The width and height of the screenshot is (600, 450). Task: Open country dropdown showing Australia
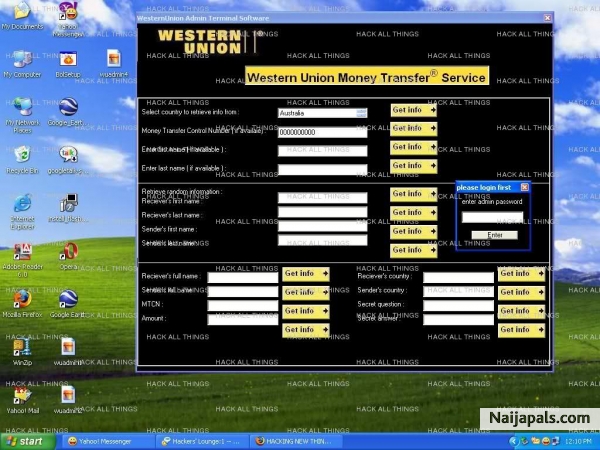[x=323, y=113]
